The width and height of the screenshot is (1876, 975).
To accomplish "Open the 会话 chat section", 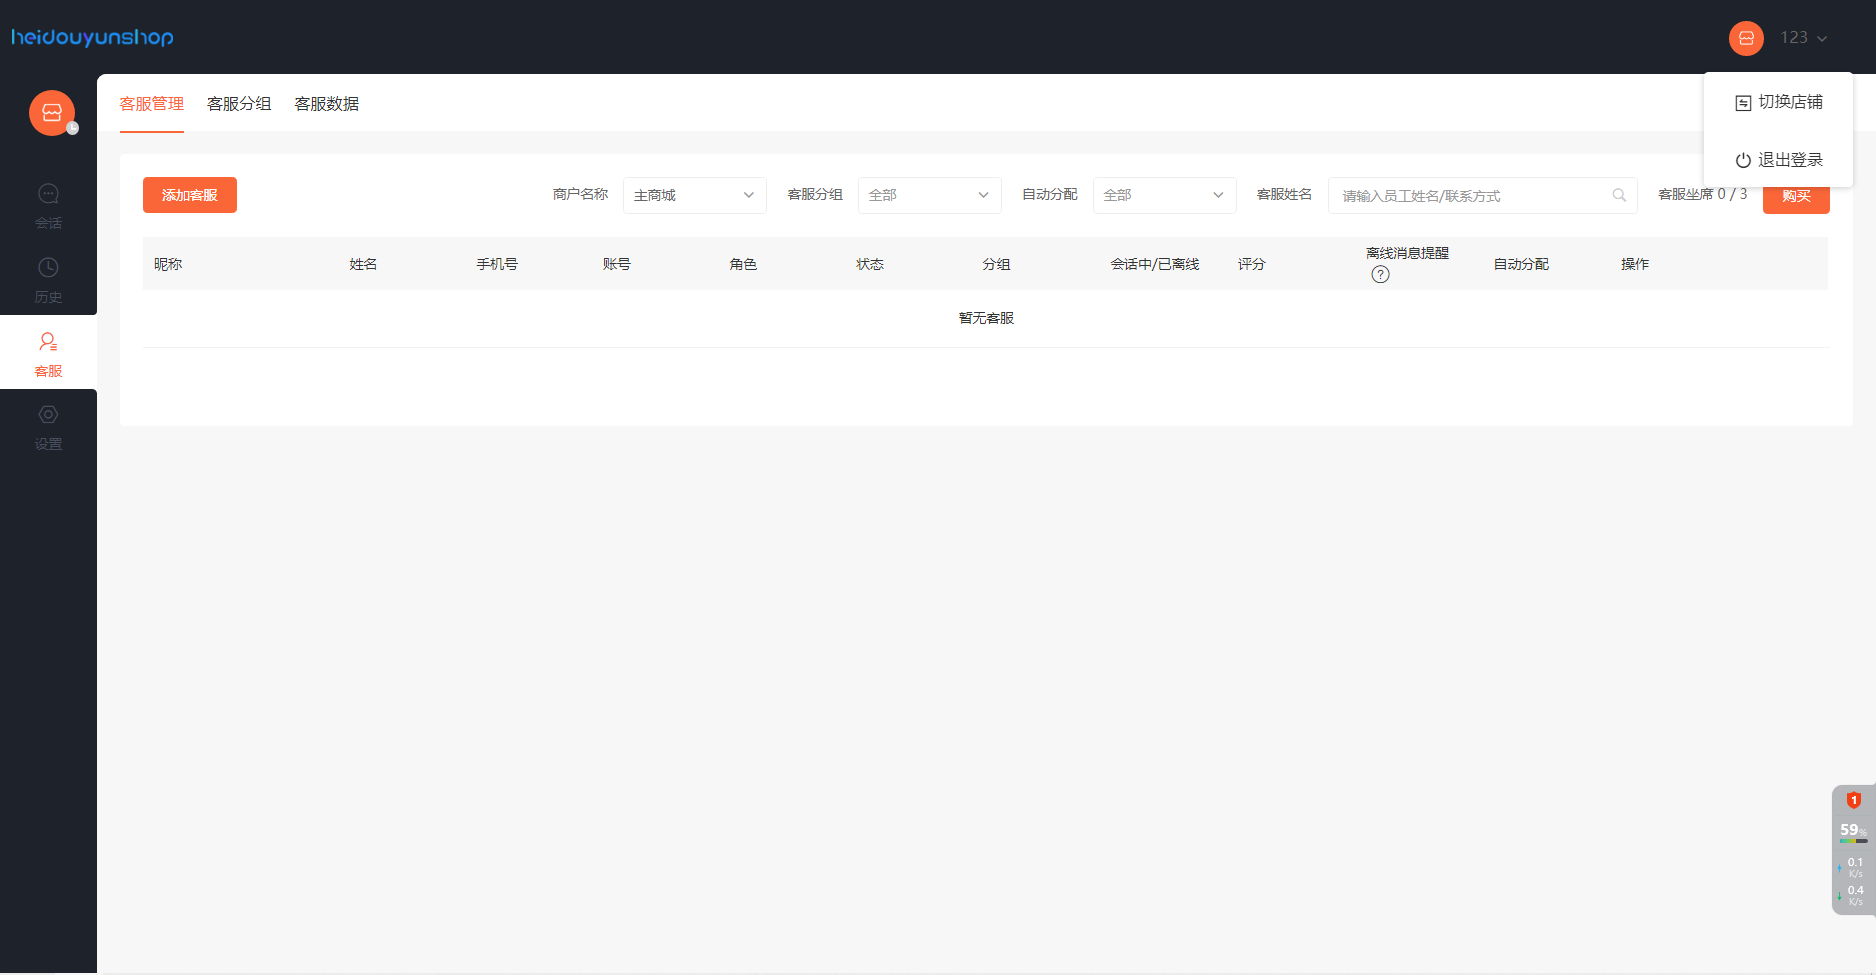I will click(48, 206).
